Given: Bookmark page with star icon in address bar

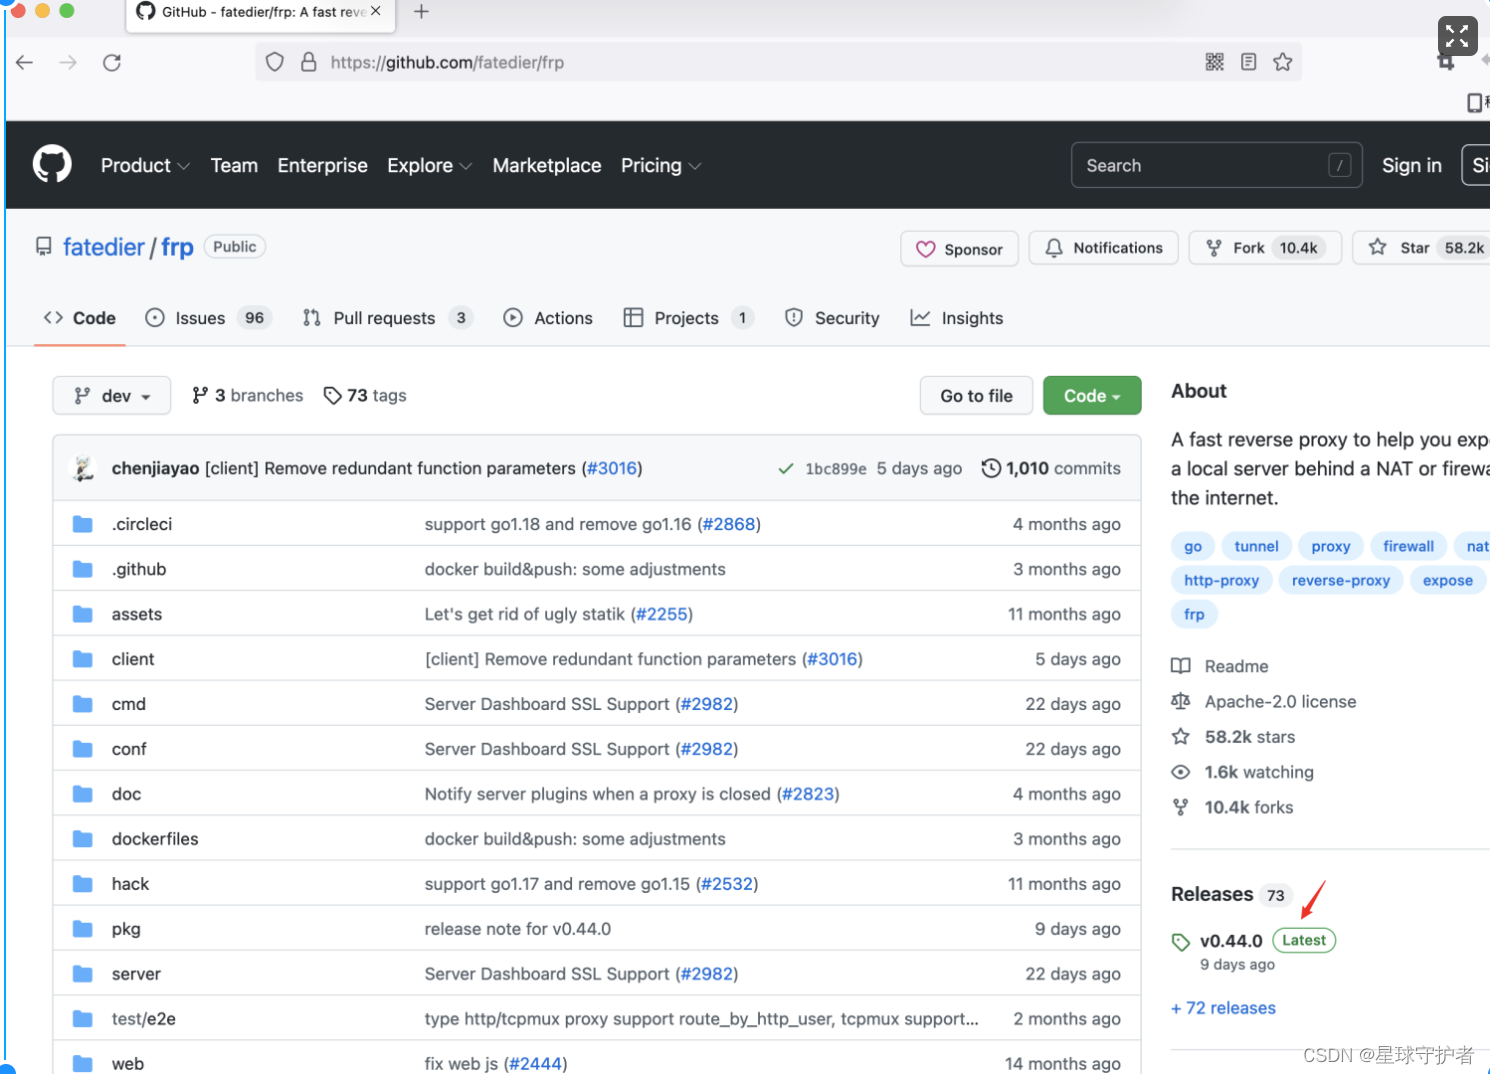Looking at the screenshot, I should click(x=1283, y=62).
